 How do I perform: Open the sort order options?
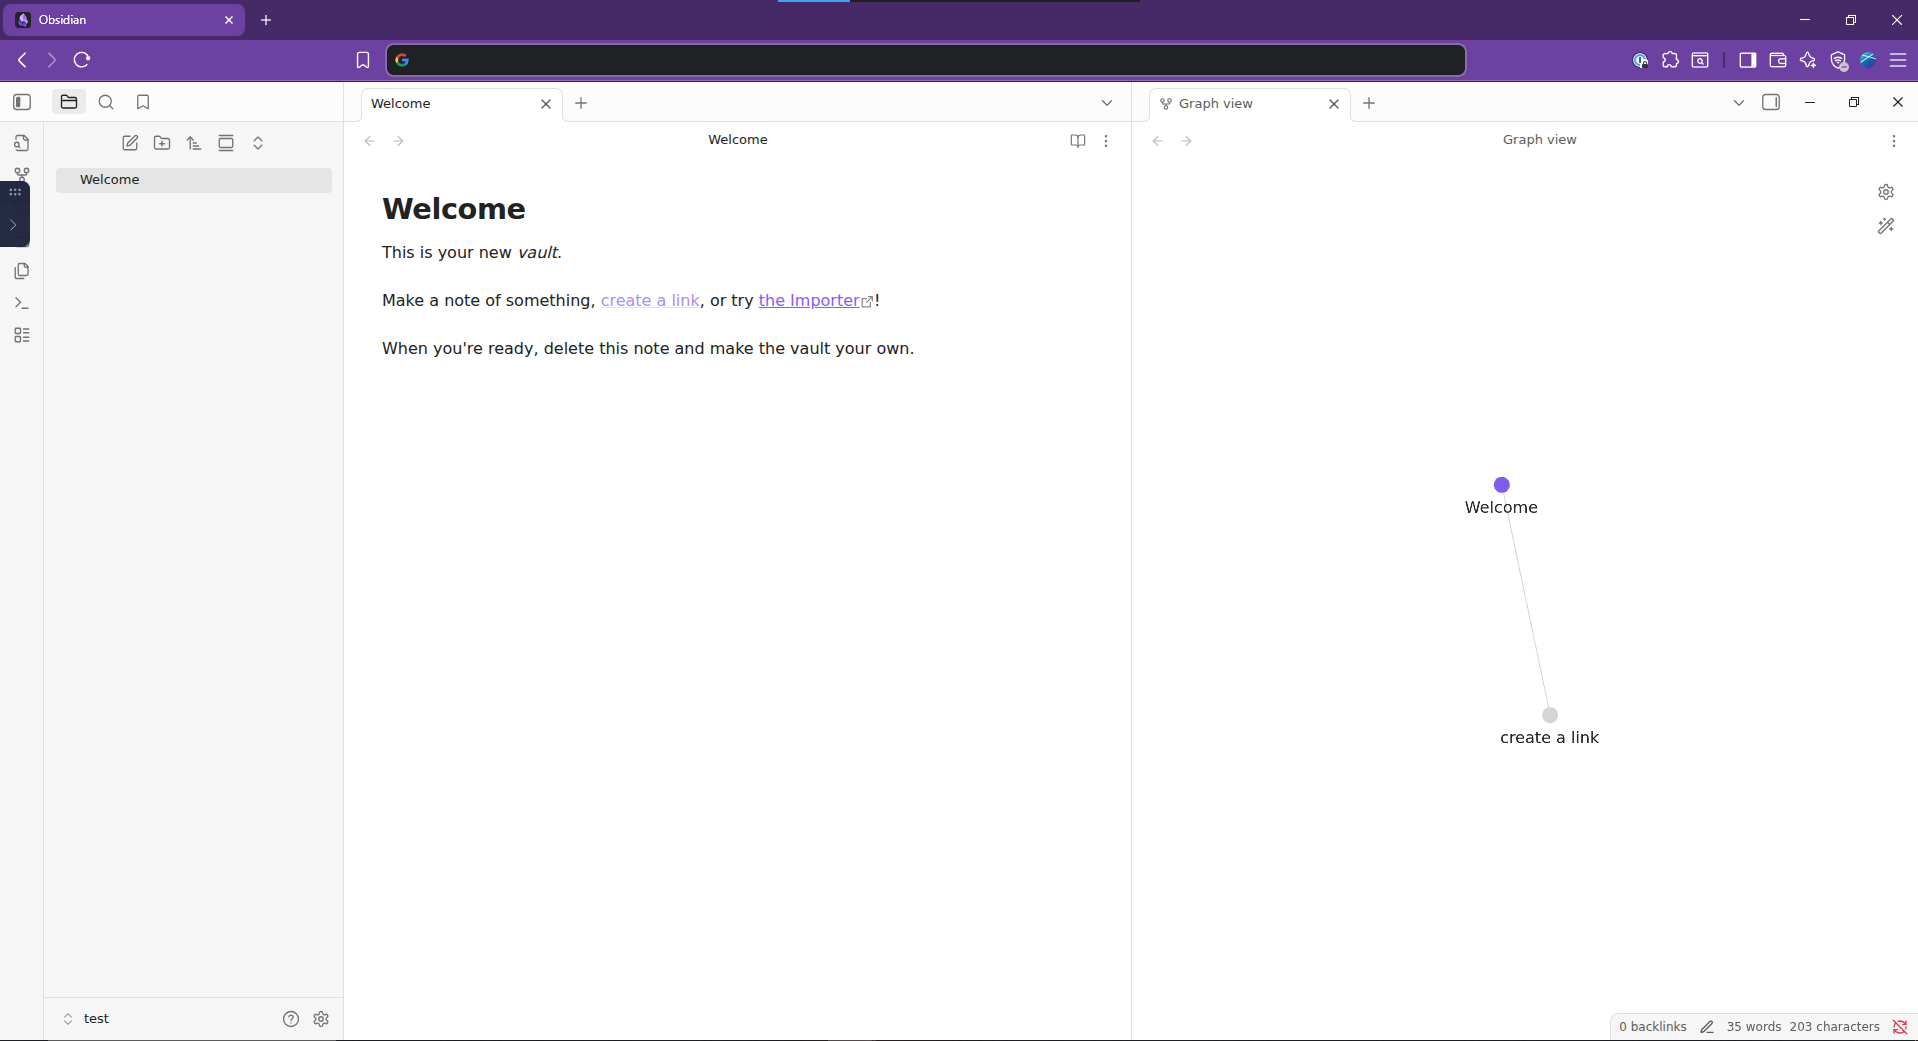tap(194, 143)
